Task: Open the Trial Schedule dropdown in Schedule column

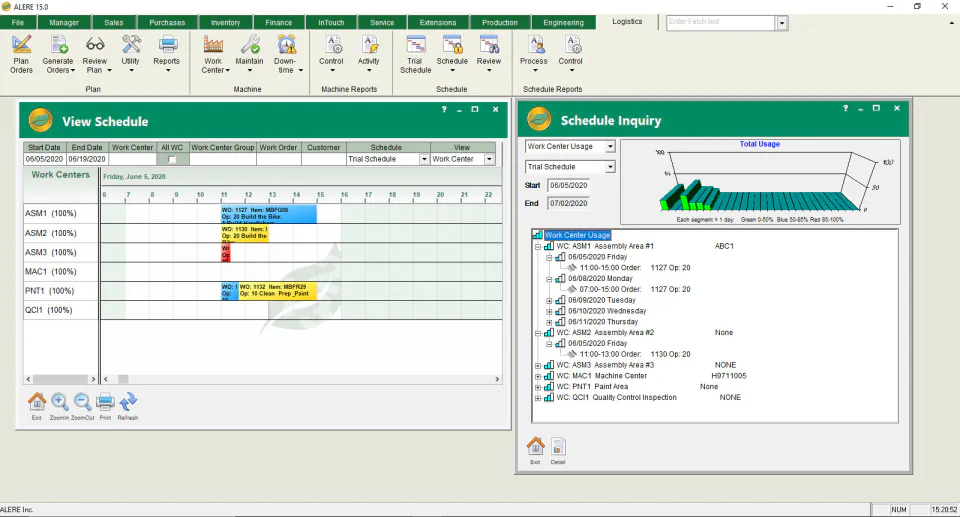Action: point(424,159)
